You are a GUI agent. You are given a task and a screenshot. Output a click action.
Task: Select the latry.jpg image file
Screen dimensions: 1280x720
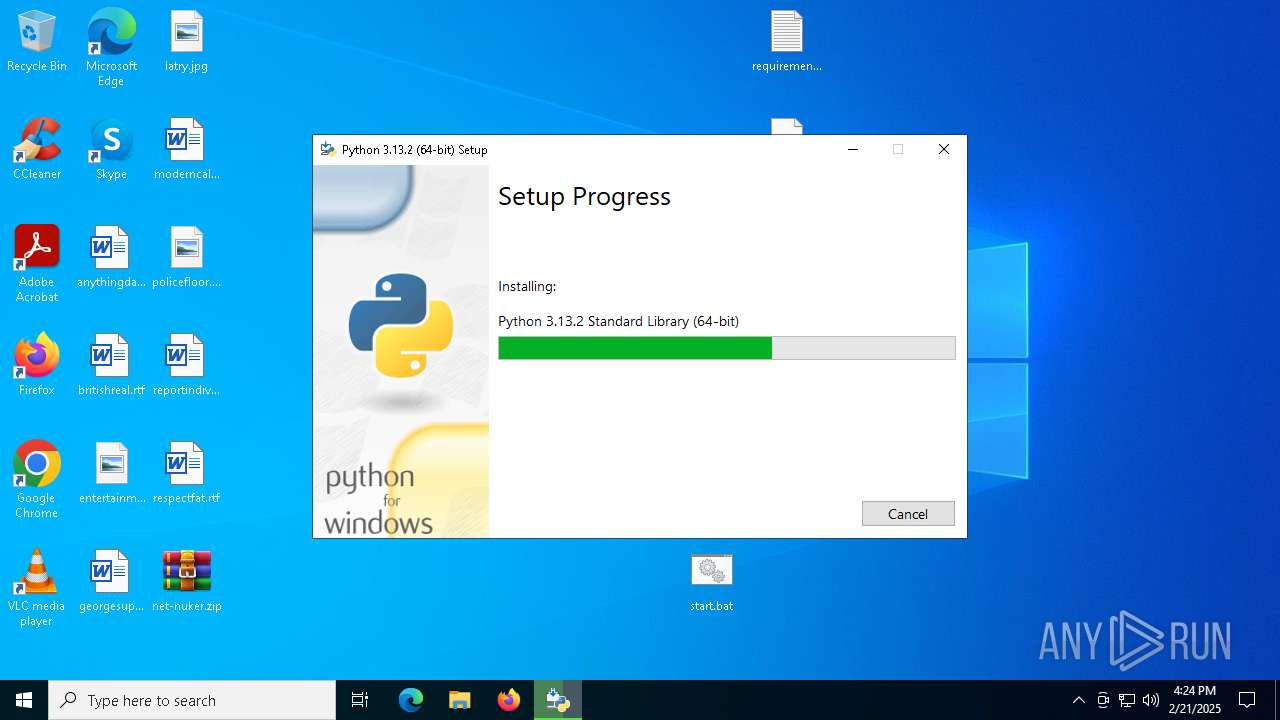[x=186, y=42]
